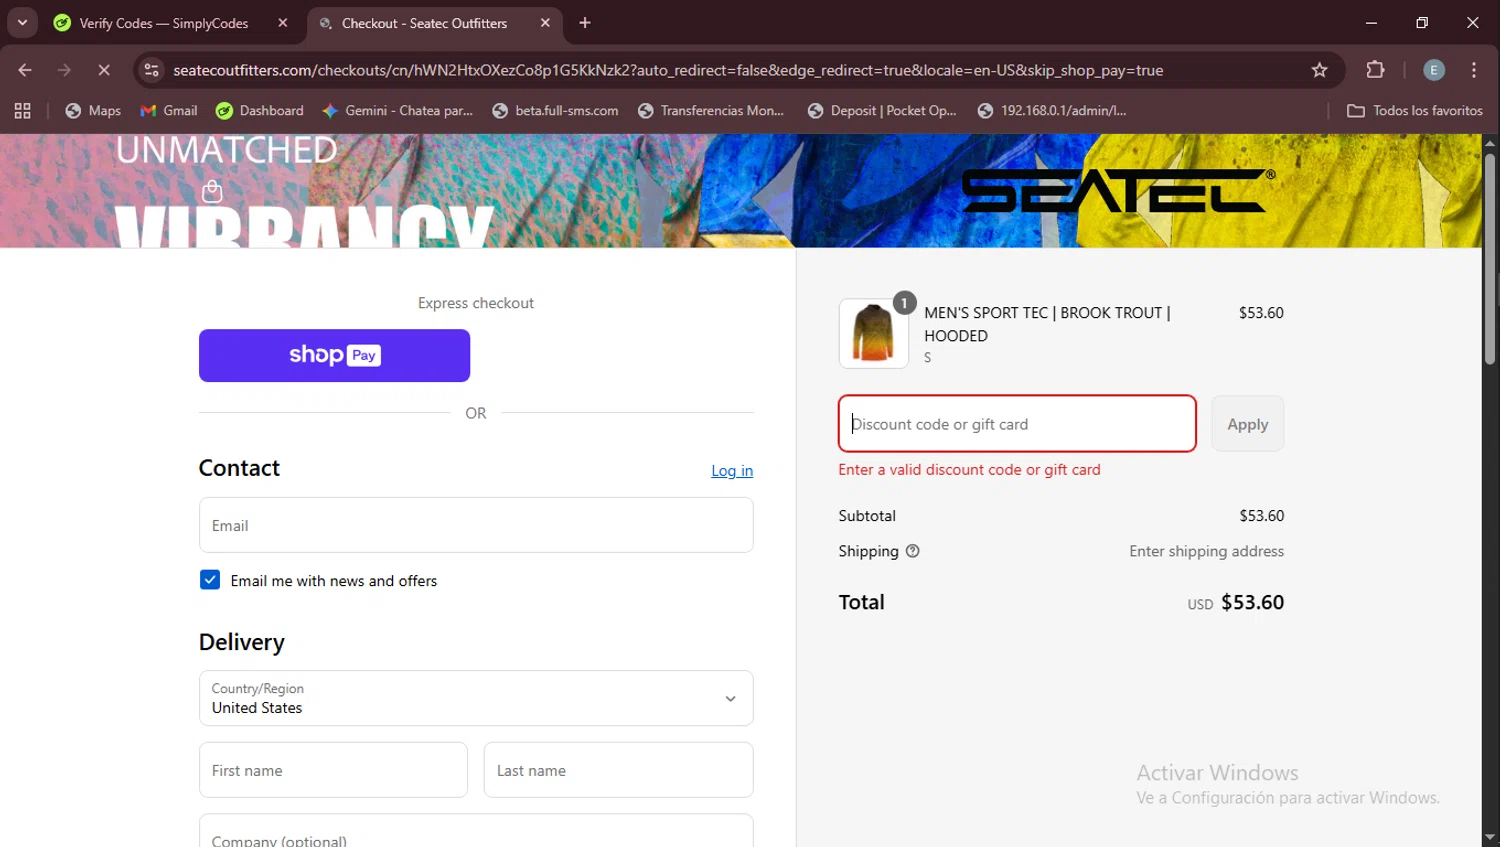The image size is (1500, 847).
Task: Minimize the Chrome window
Action: [x=1371, y=22]
